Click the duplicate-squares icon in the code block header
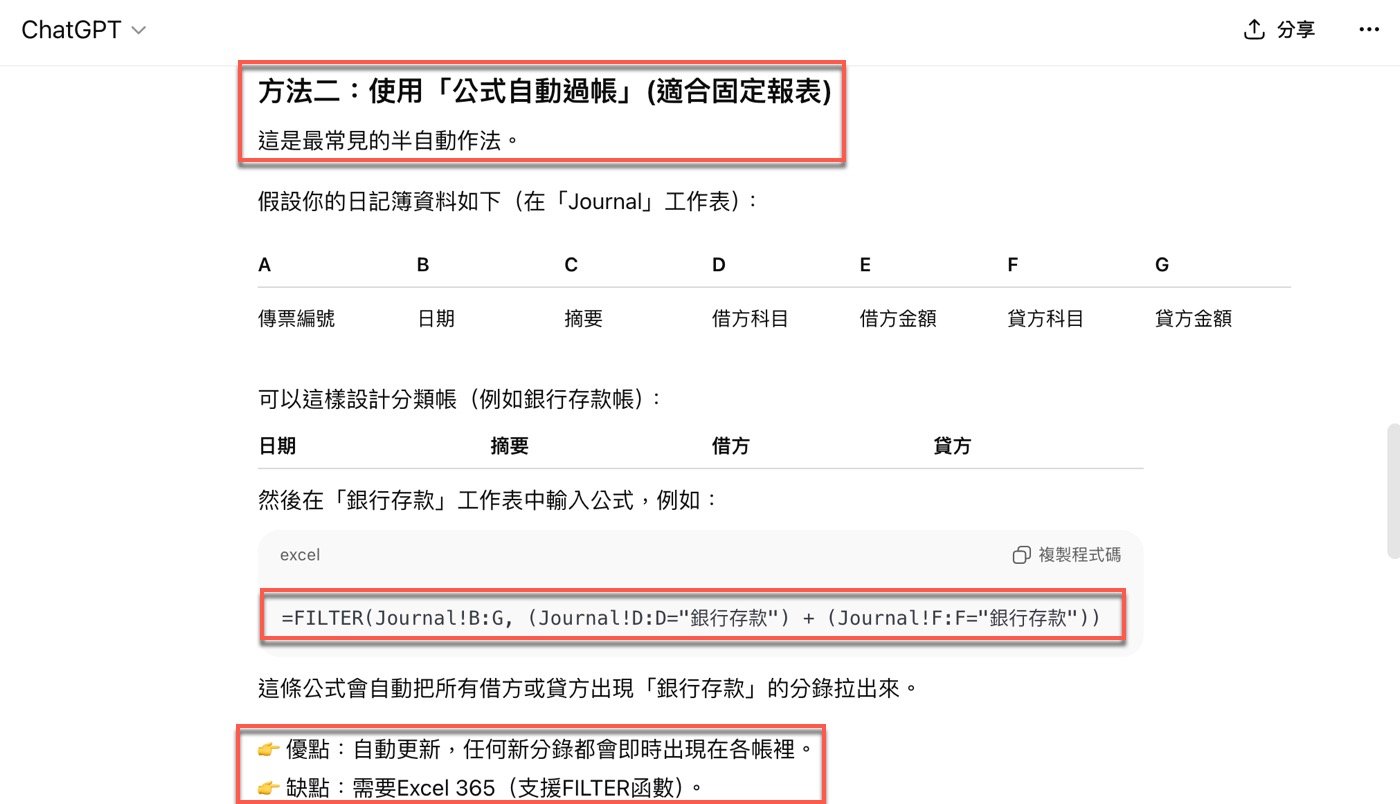 pos(1021,554)
